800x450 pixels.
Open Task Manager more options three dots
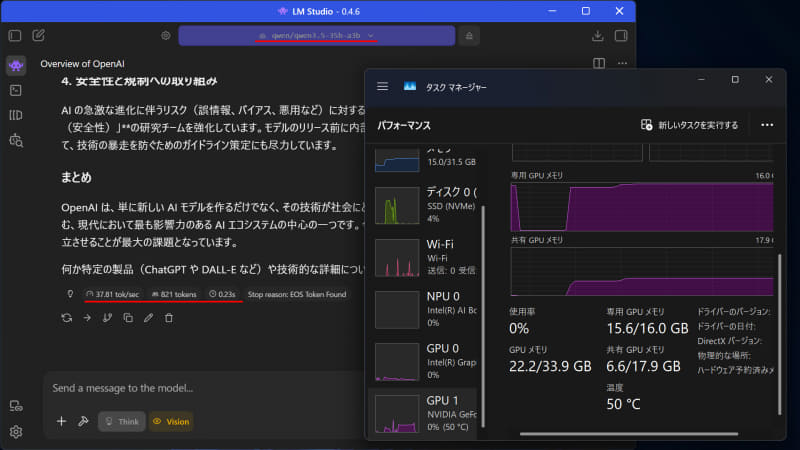pyautogui.click(x=767, y=125)
